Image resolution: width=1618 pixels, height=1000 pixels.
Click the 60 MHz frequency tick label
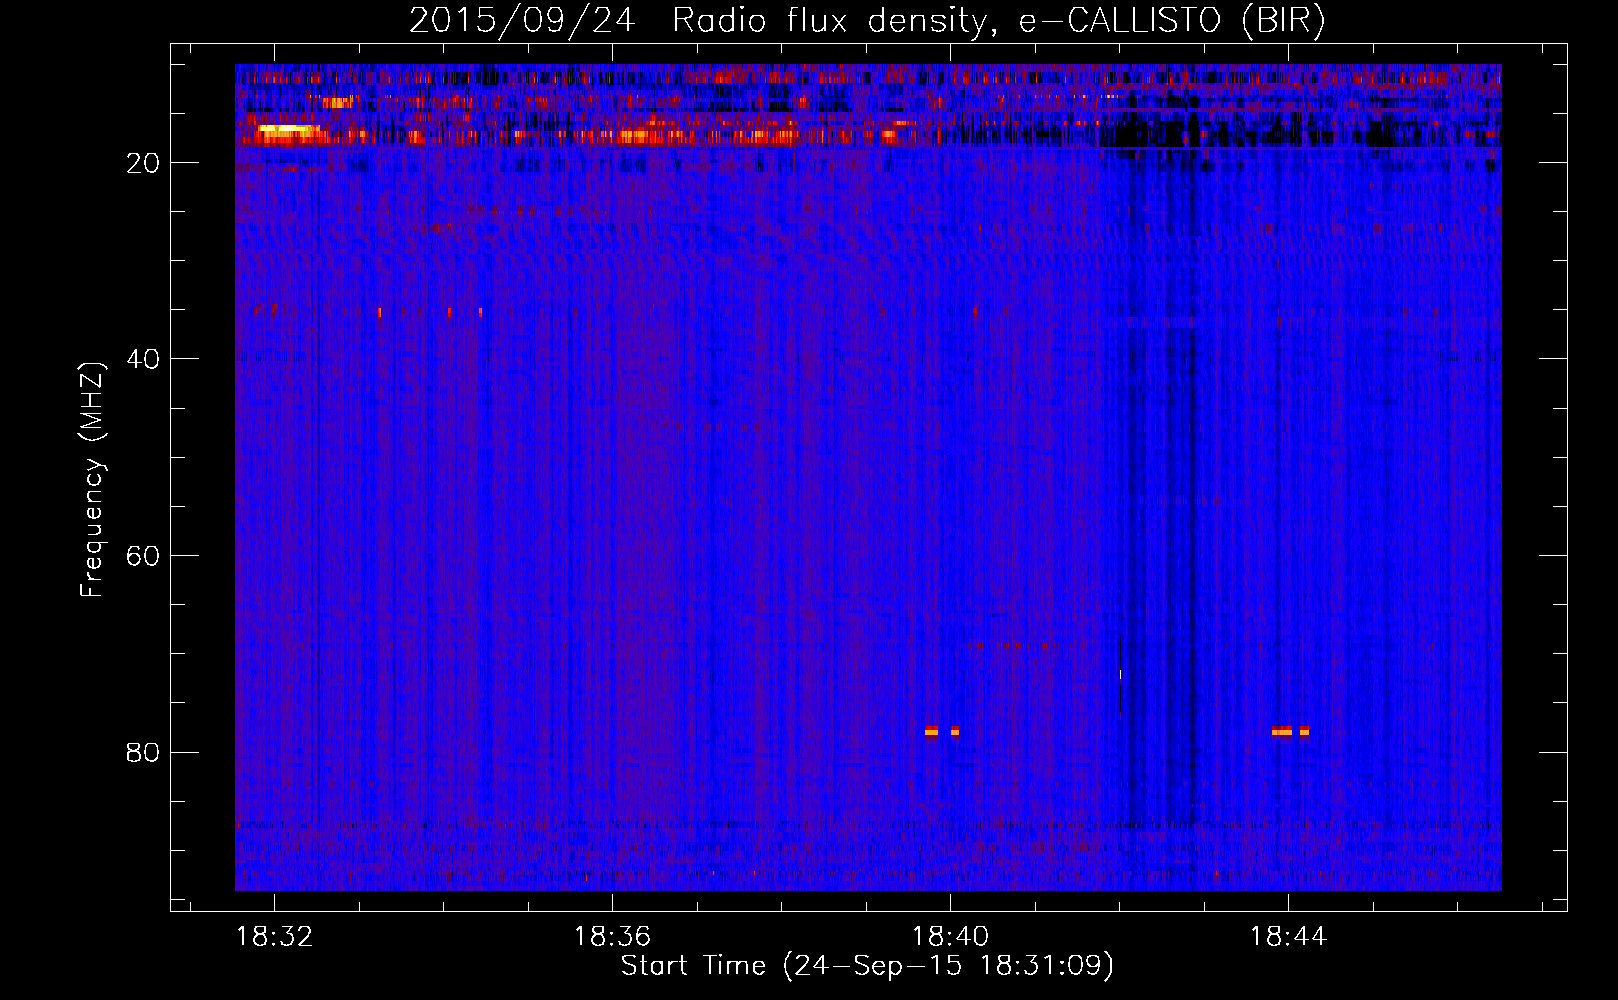[x=143, y=556]
